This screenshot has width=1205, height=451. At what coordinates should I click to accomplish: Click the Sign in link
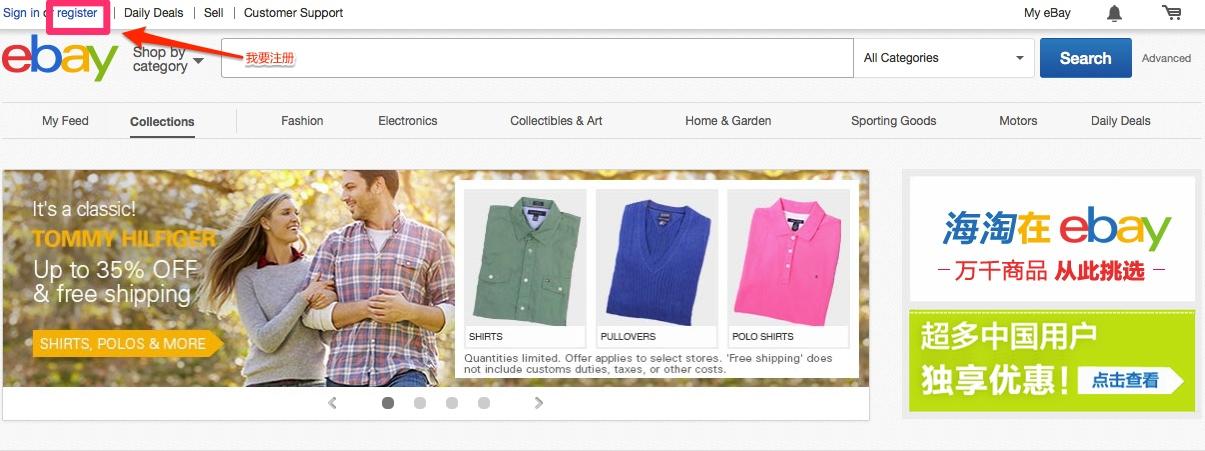tap(21, 13)
